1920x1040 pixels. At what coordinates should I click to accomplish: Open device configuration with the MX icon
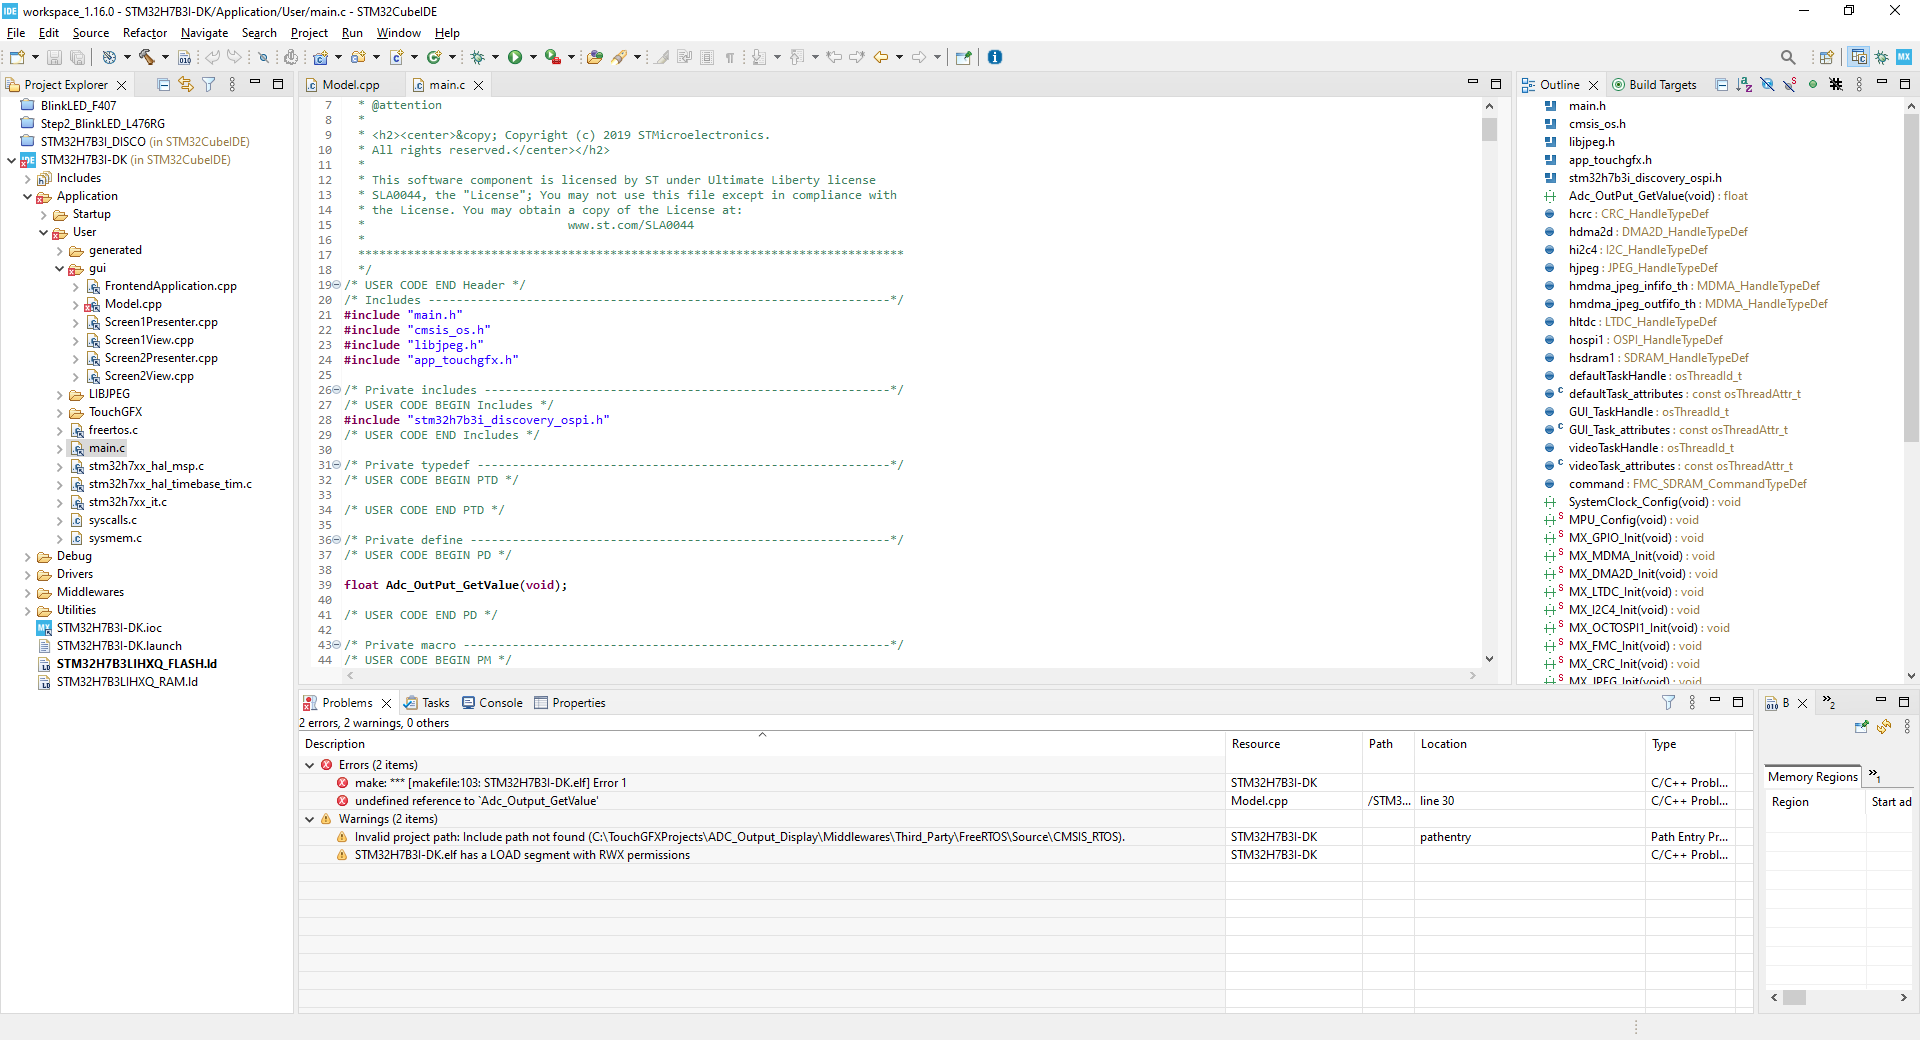[1904, 57]
